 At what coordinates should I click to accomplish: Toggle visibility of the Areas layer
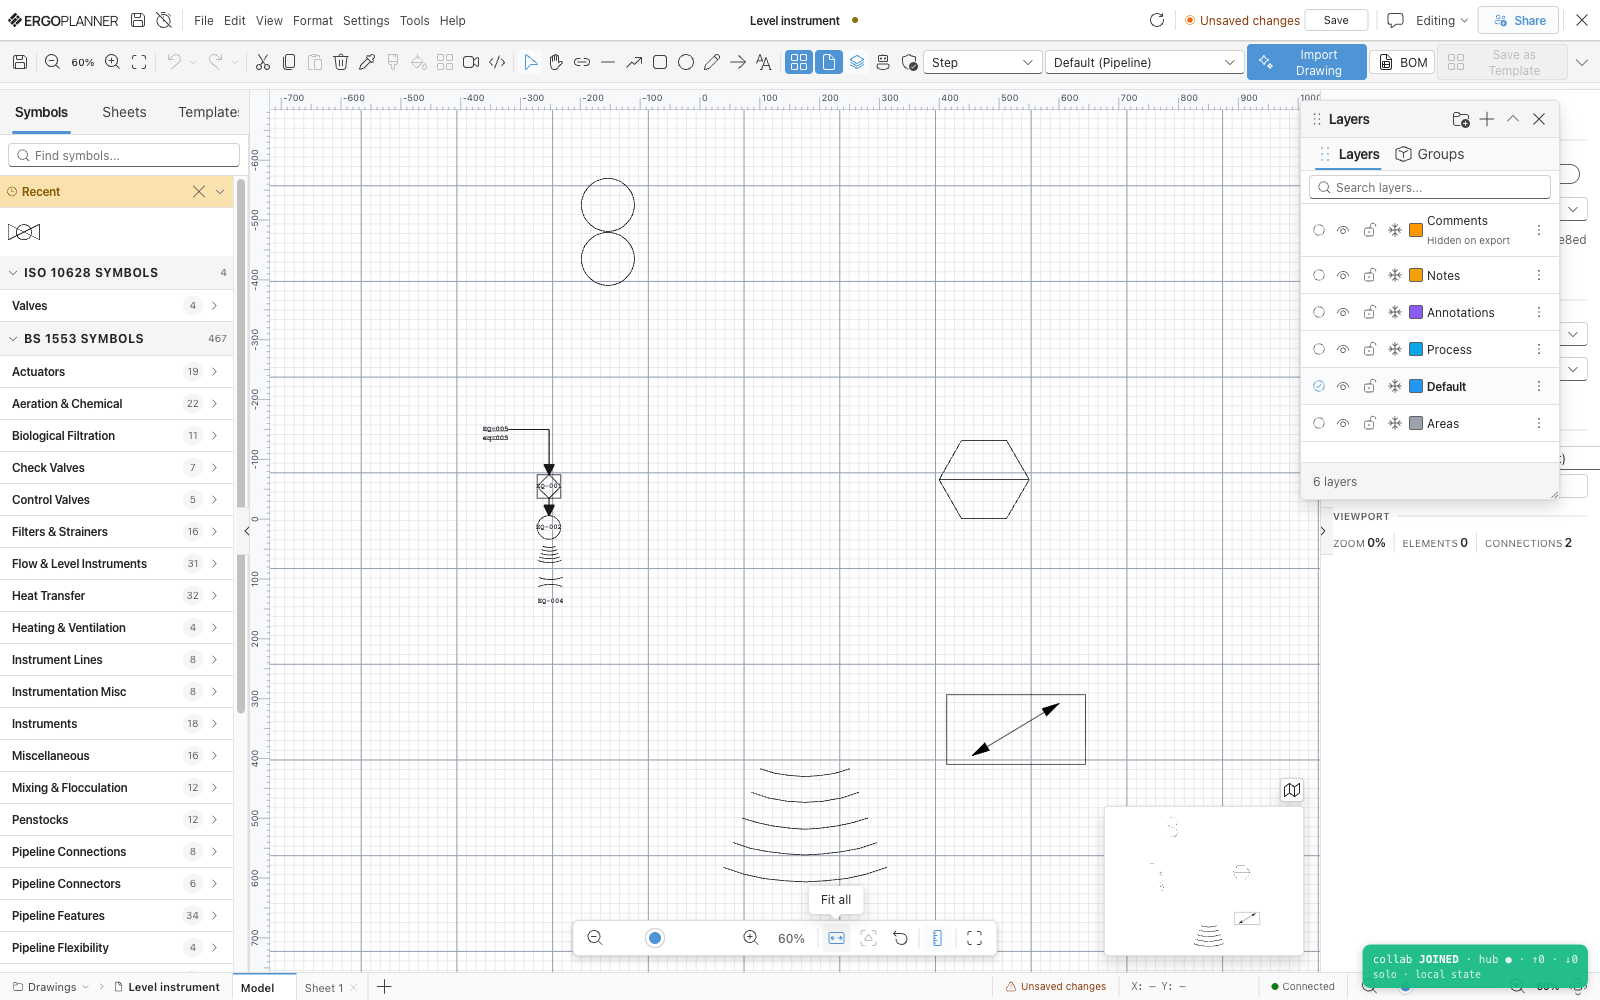click(x=1343, y=423)
